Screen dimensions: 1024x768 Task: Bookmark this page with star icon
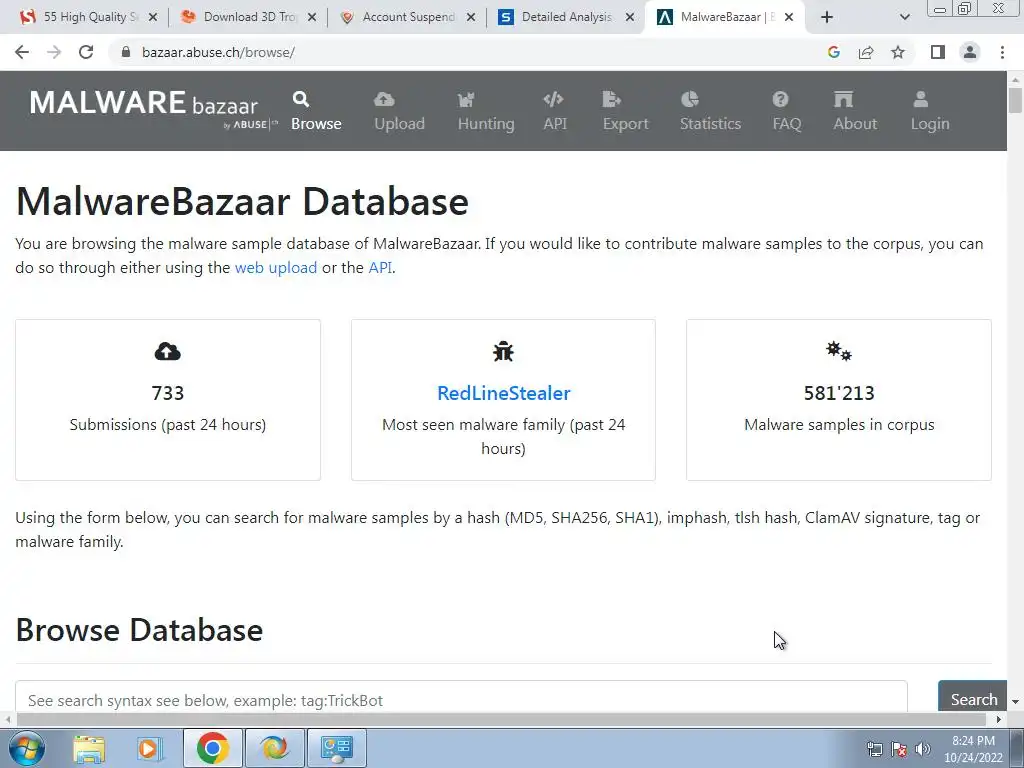898,52
